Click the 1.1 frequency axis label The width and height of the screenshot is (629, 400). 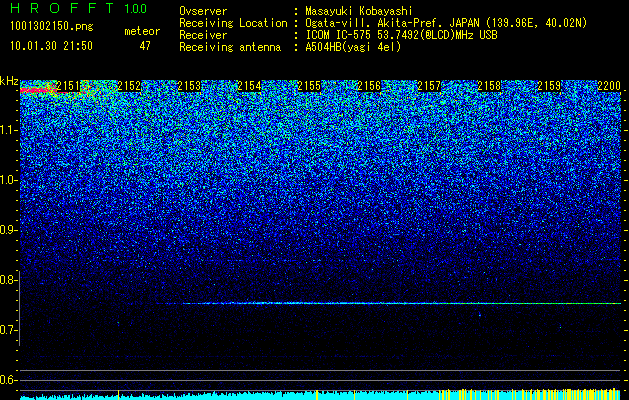pyautogui.click(x=9, y=131)
